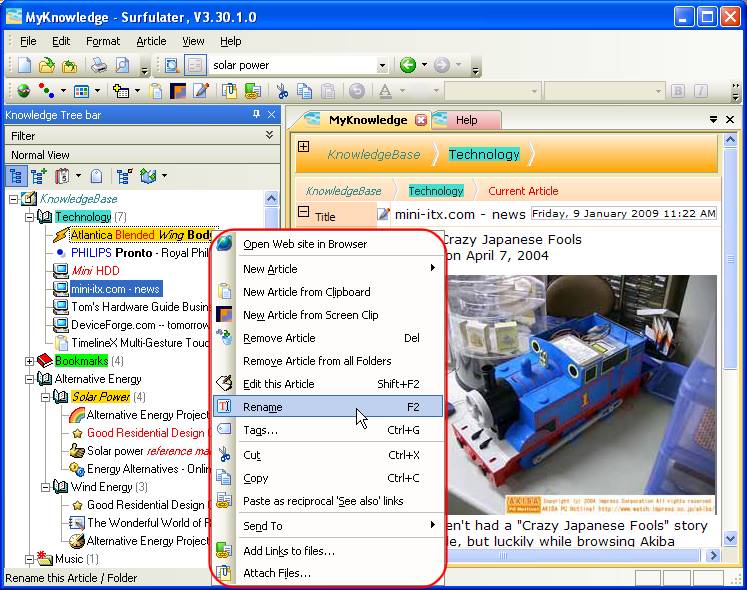Click the colored dots tree icon
Image resolution: width=747 pixels, height=590 pixels.
click(47, 91)
